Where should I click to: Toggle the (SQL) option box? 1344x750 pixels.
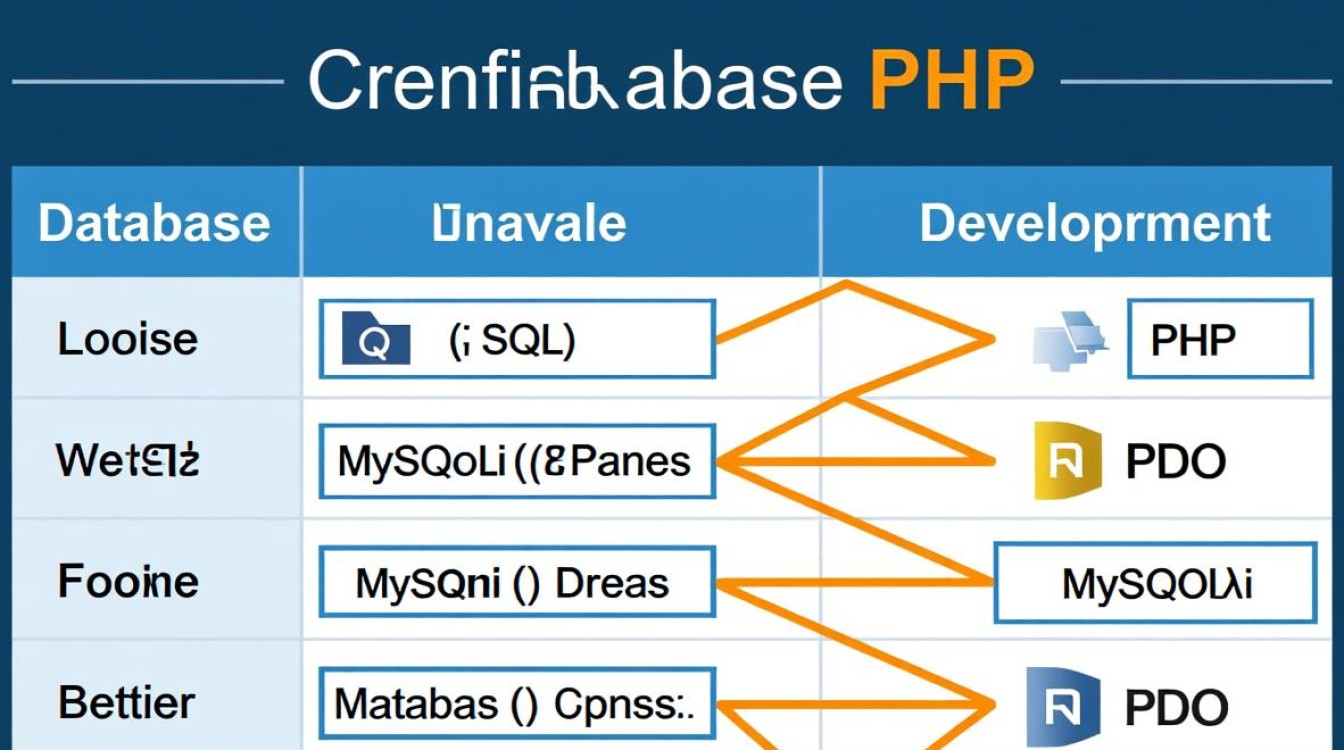[x=515, y=338]
